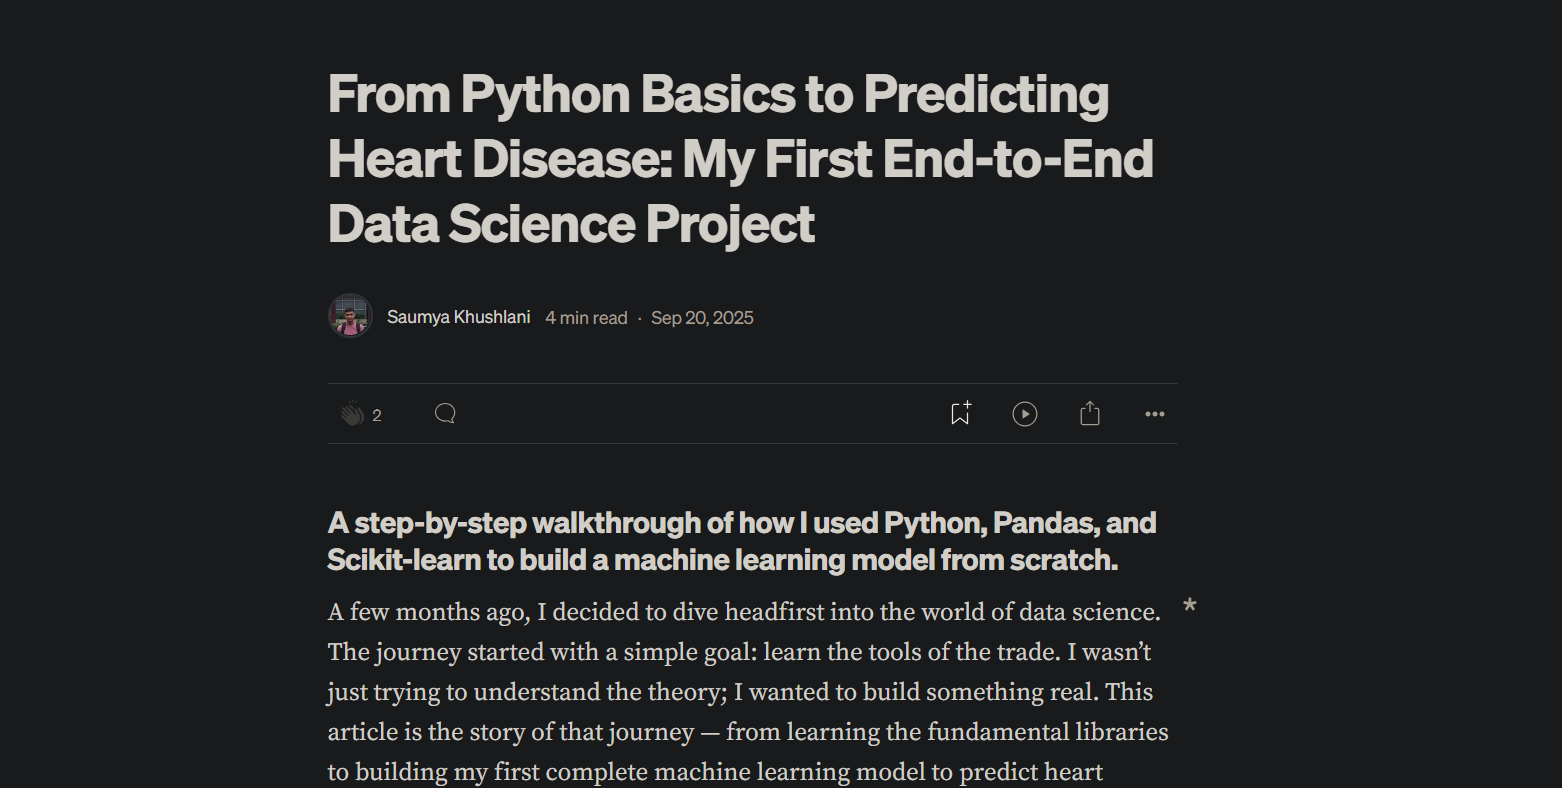
Task: Save story with the bookmark icon
Action: pos(960,414)
